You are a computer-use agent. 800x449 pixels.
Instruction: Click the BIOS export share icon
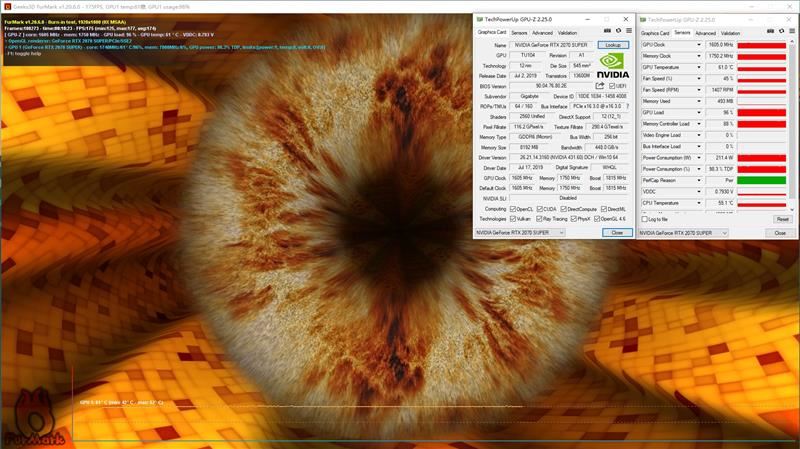coord(600,86)
